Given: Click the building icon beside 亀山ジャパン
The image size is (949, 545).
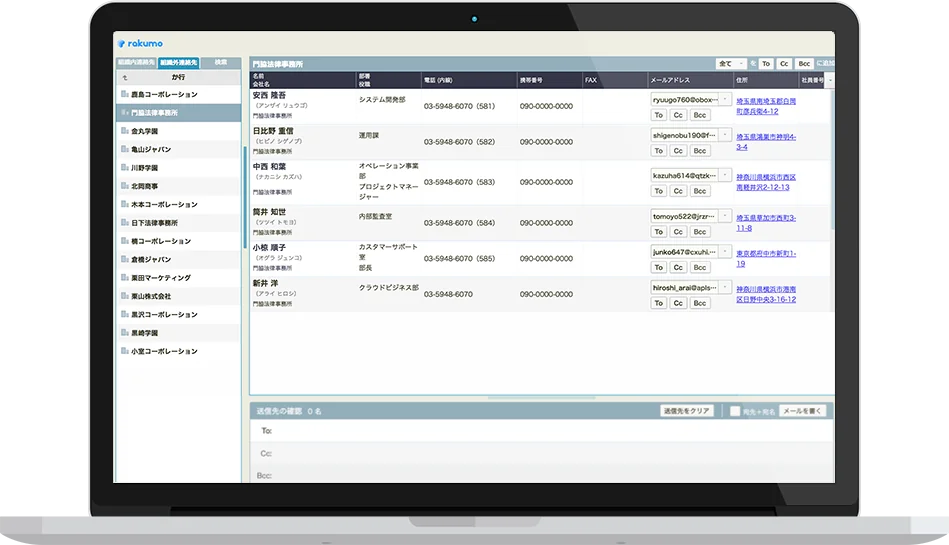Looking at the screenshot, I should [124, 149].
